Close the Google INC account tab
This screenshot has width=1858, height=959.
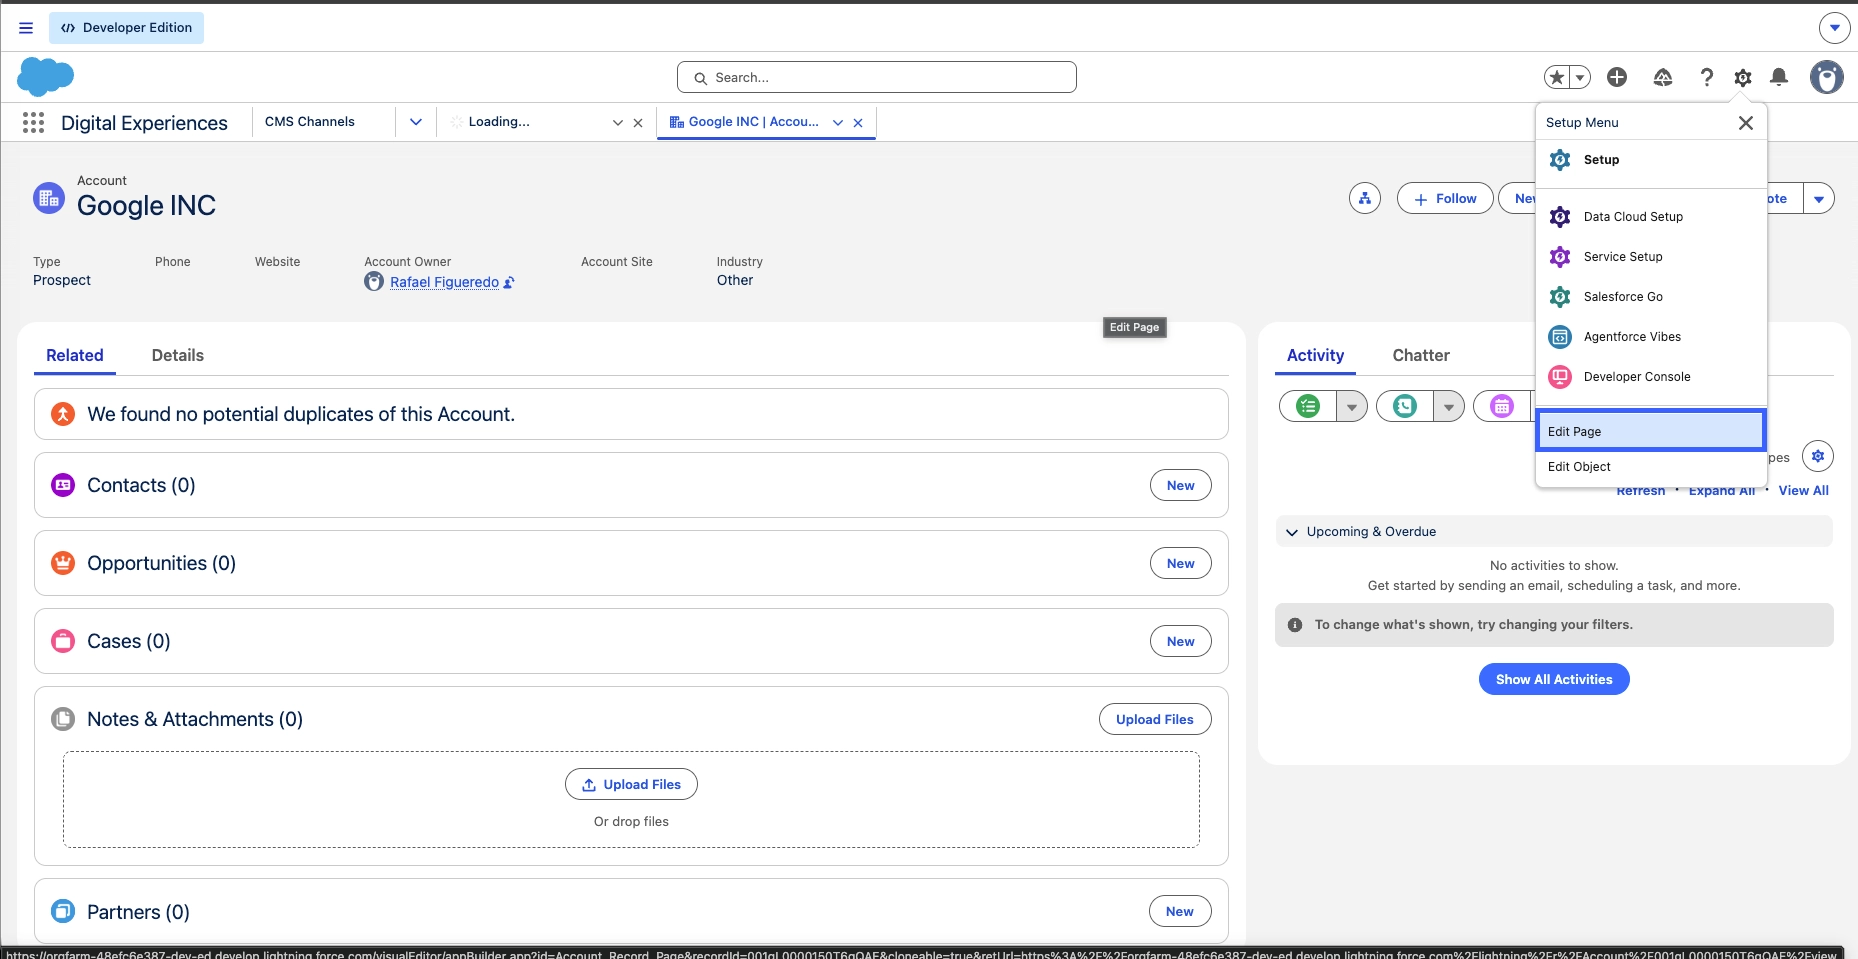858,123
